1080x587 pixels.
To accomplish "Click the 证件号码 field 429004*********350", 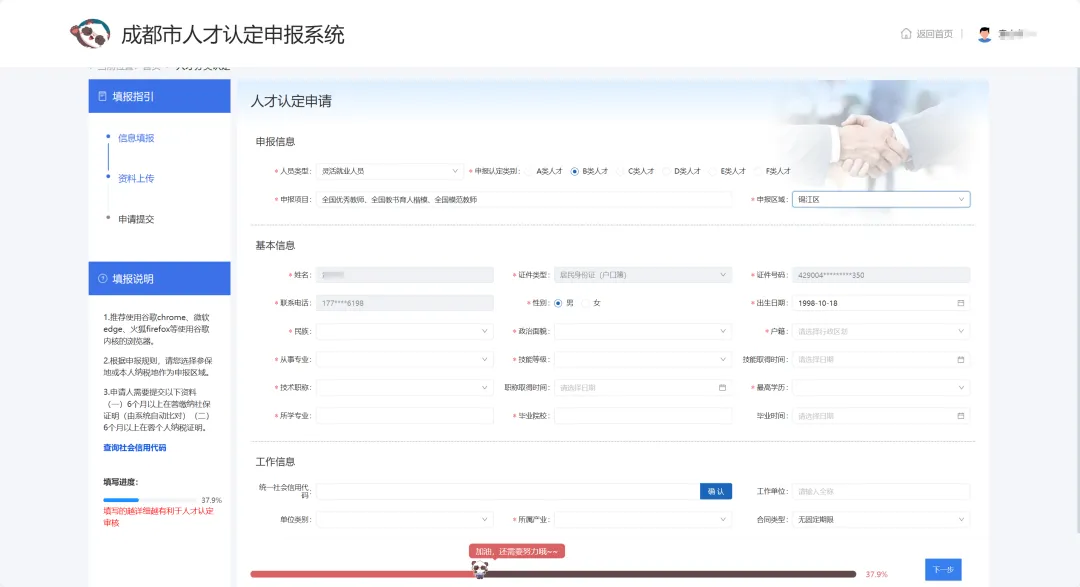I will point(881,275).
